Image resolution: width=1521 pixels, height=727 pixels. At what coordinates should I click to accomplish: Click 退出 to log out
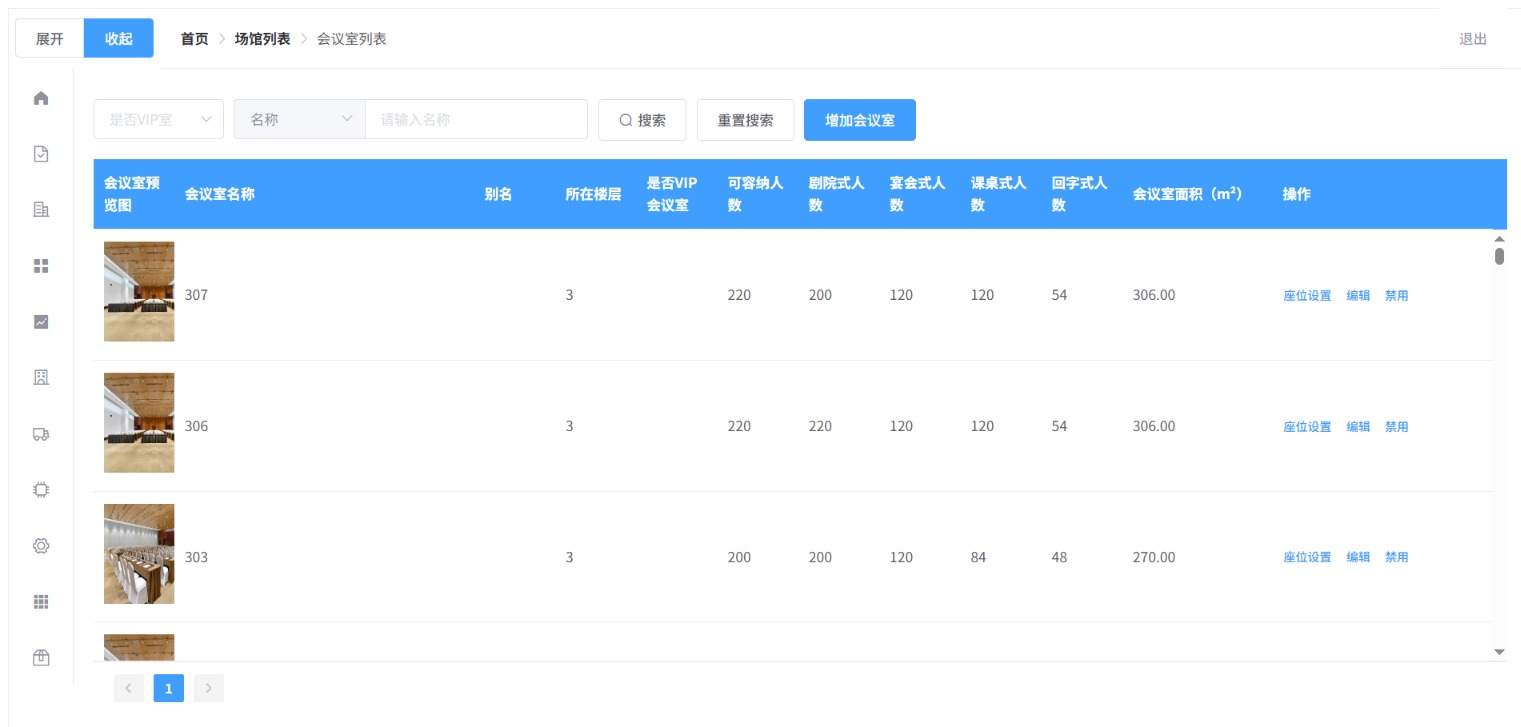click(x=1473, y=39)
